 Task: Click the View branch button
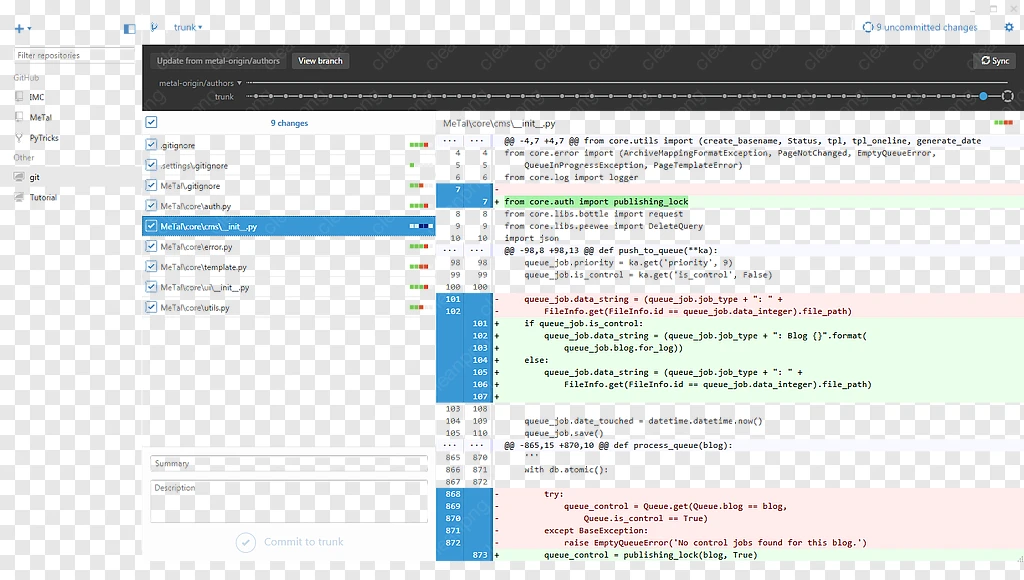pos(320,61)
